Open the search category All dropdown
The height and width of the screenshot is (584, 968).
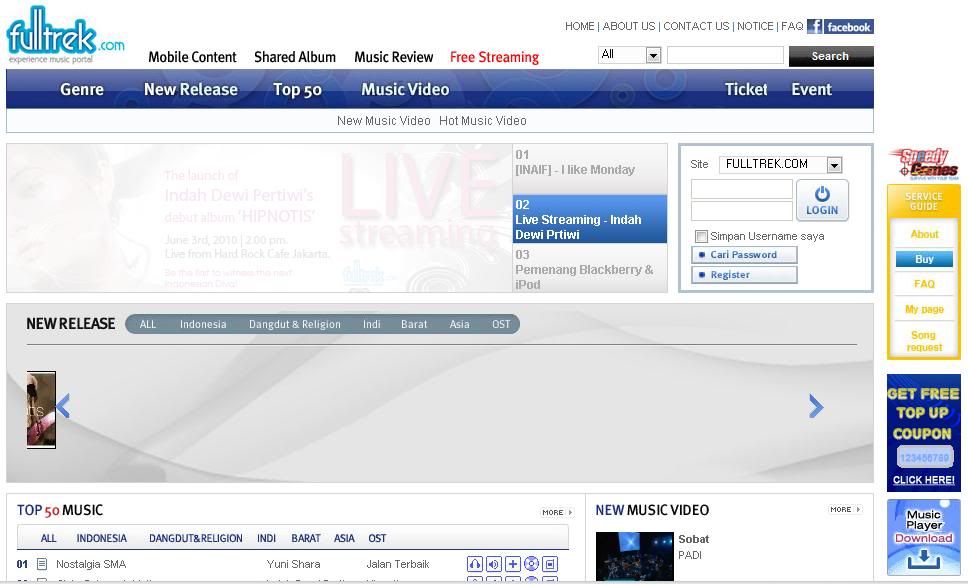click(630, 55)
